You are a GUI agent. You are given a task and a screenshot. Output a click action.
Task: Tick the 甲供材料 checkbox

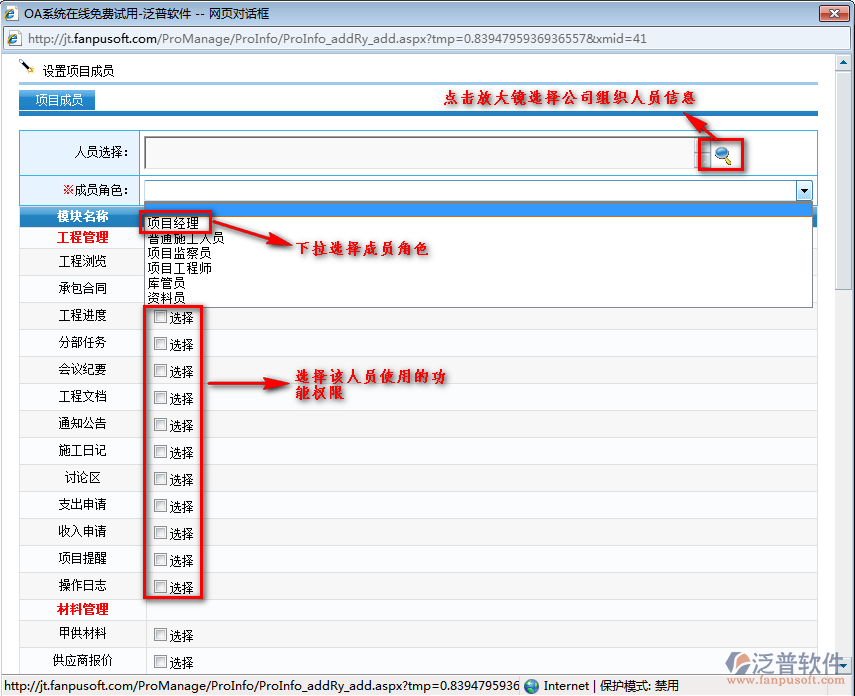(160, 634)
